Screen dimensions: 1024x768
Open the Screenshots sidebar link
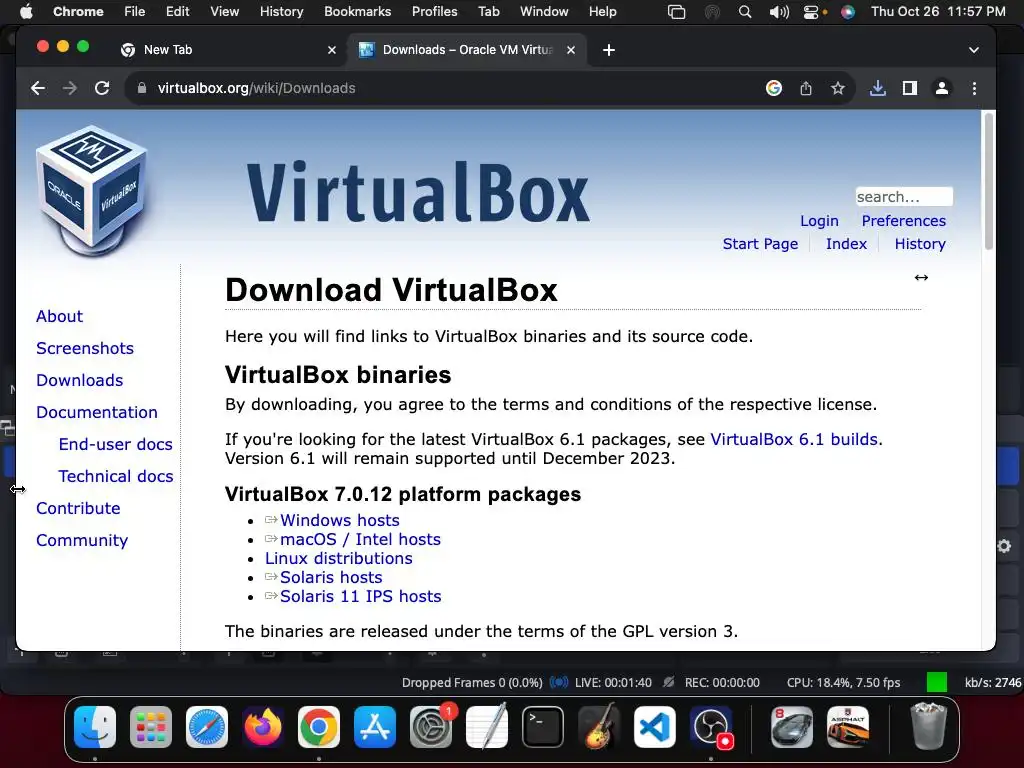point(85,348)
